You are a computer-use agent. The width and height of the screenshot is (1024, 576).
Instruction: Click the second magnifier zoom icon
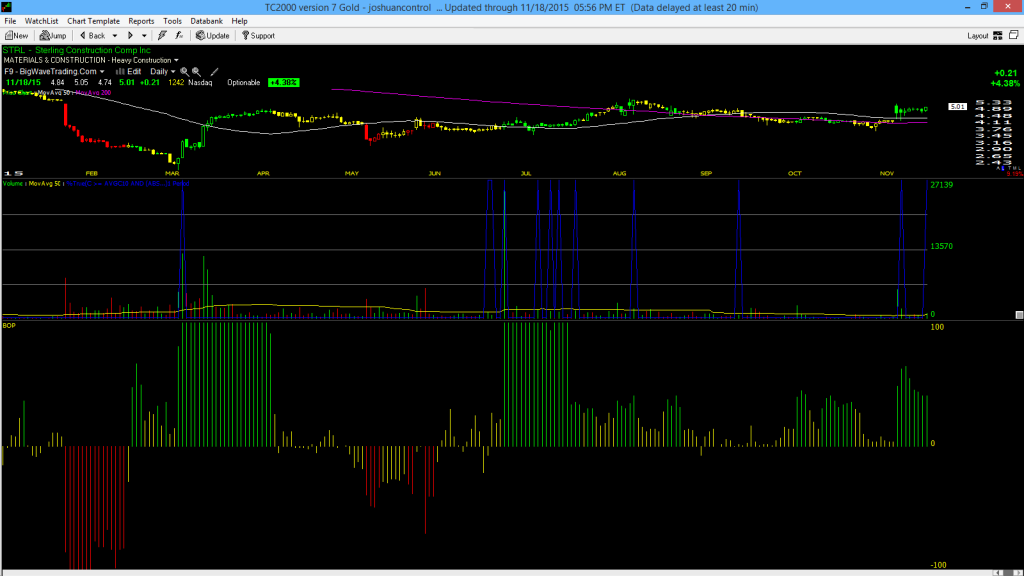(197, 72)
